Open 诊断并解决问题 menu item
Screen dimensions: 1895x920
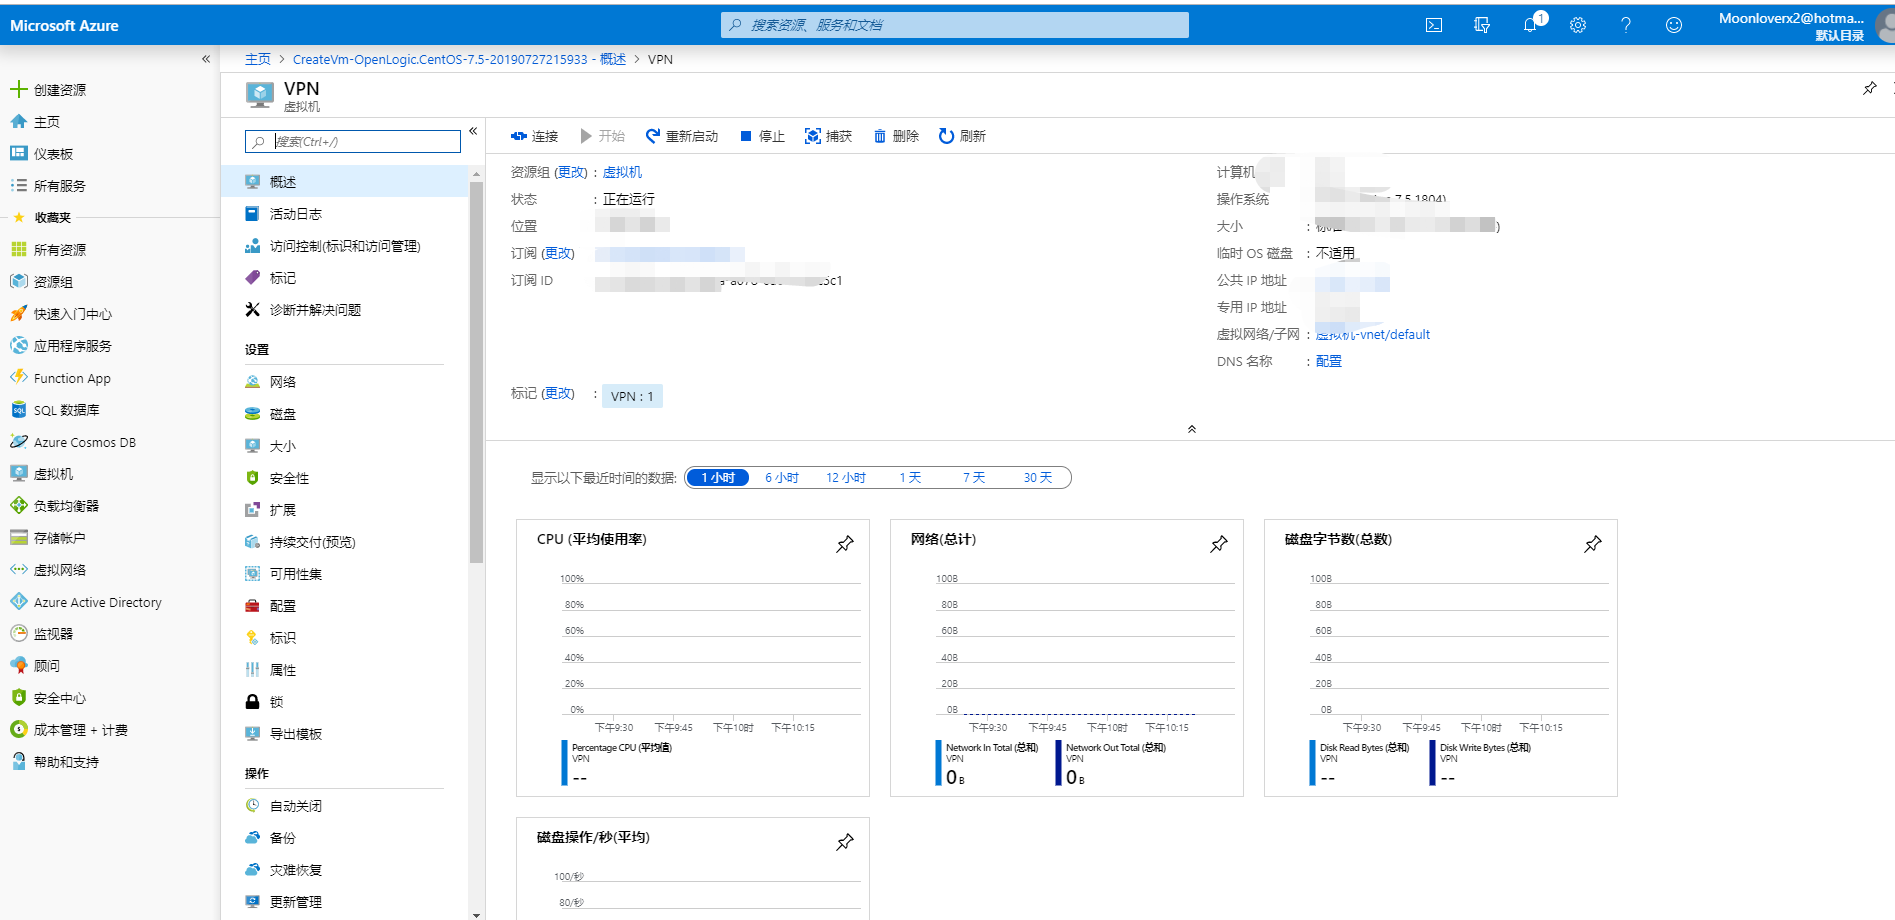pos(345,310)
